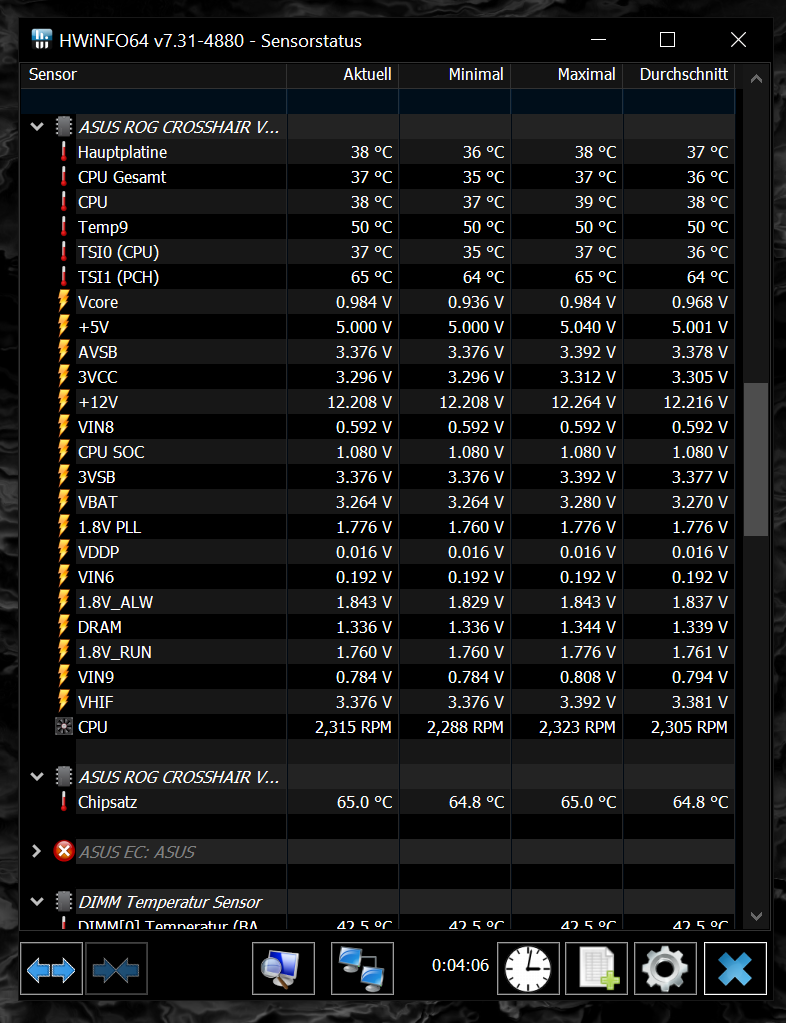Click the Maximal column header
This screenshot has height=1023, width=786.
(x=567, y=75)
